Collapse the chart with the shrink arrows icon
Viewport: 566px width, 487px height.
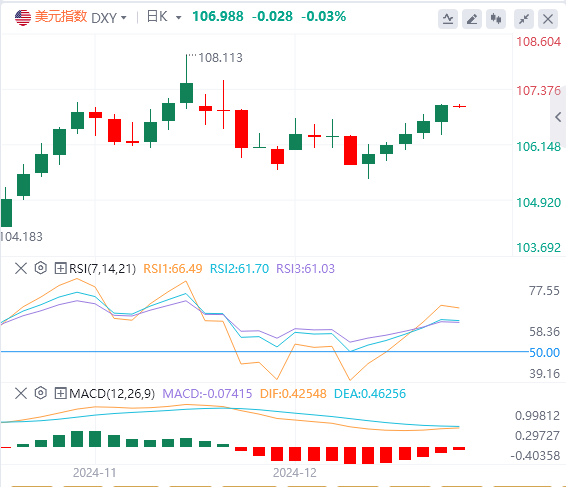click(524, 19)
